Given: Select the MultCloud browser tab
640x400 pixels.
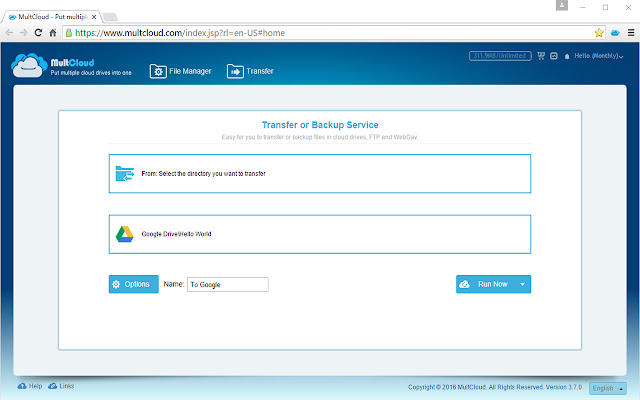Looking at the screenshot, I should pos(51,17).
